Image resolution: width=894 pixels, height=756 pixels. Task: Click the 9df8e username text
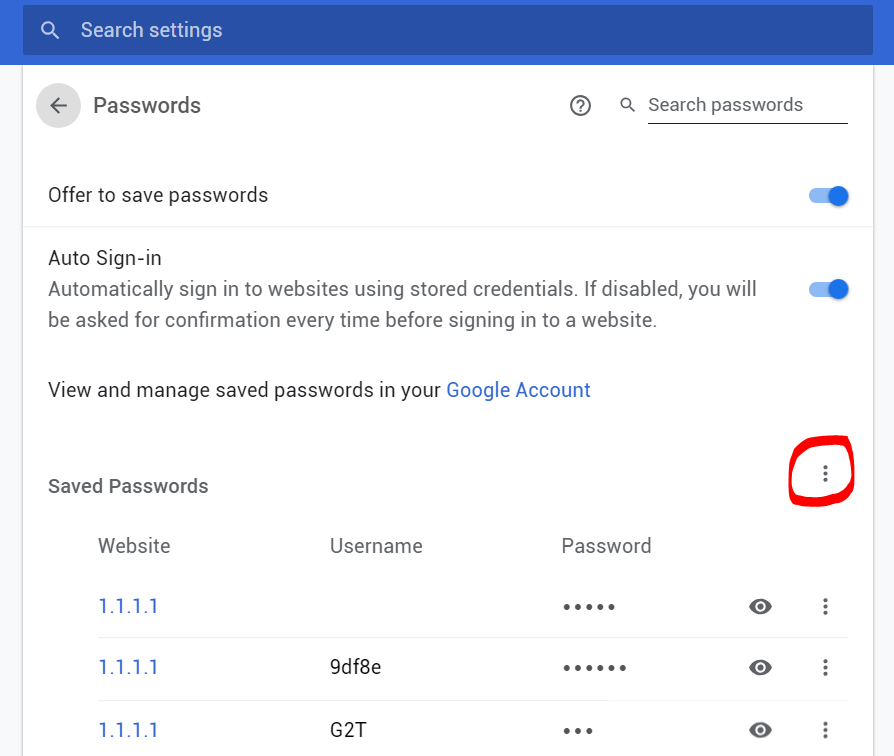click(x=355, y=668)
